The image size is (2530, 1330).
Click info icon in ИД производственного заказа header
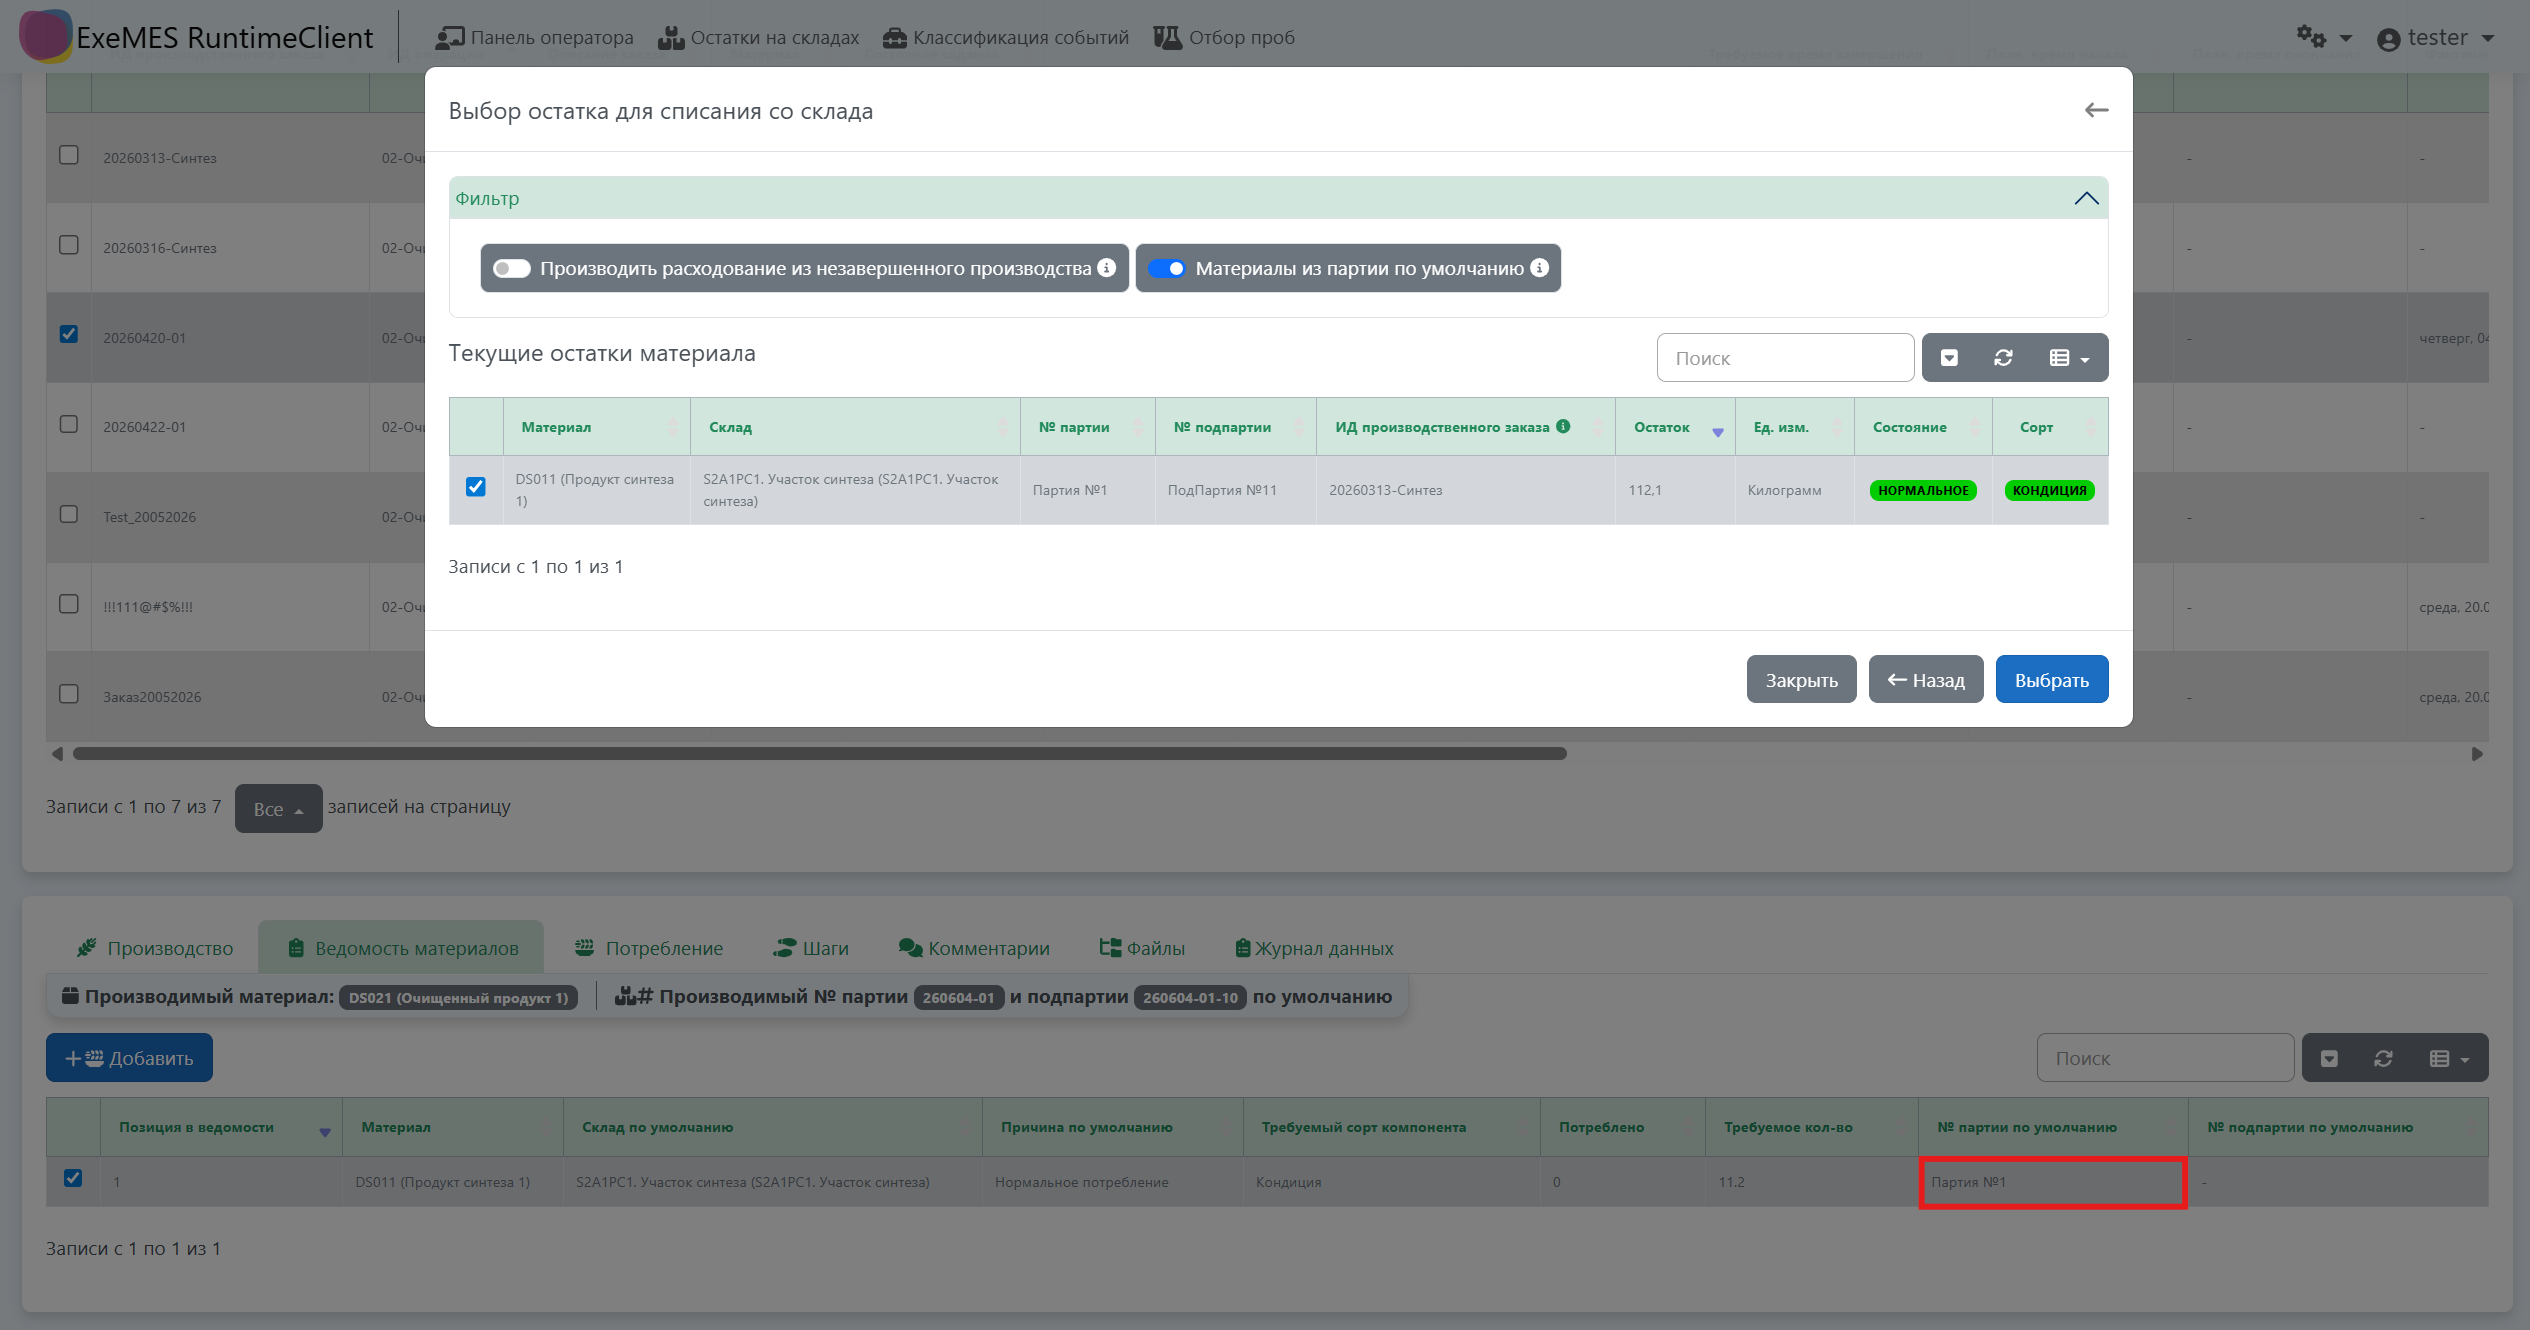click(x=1563, y=426)
